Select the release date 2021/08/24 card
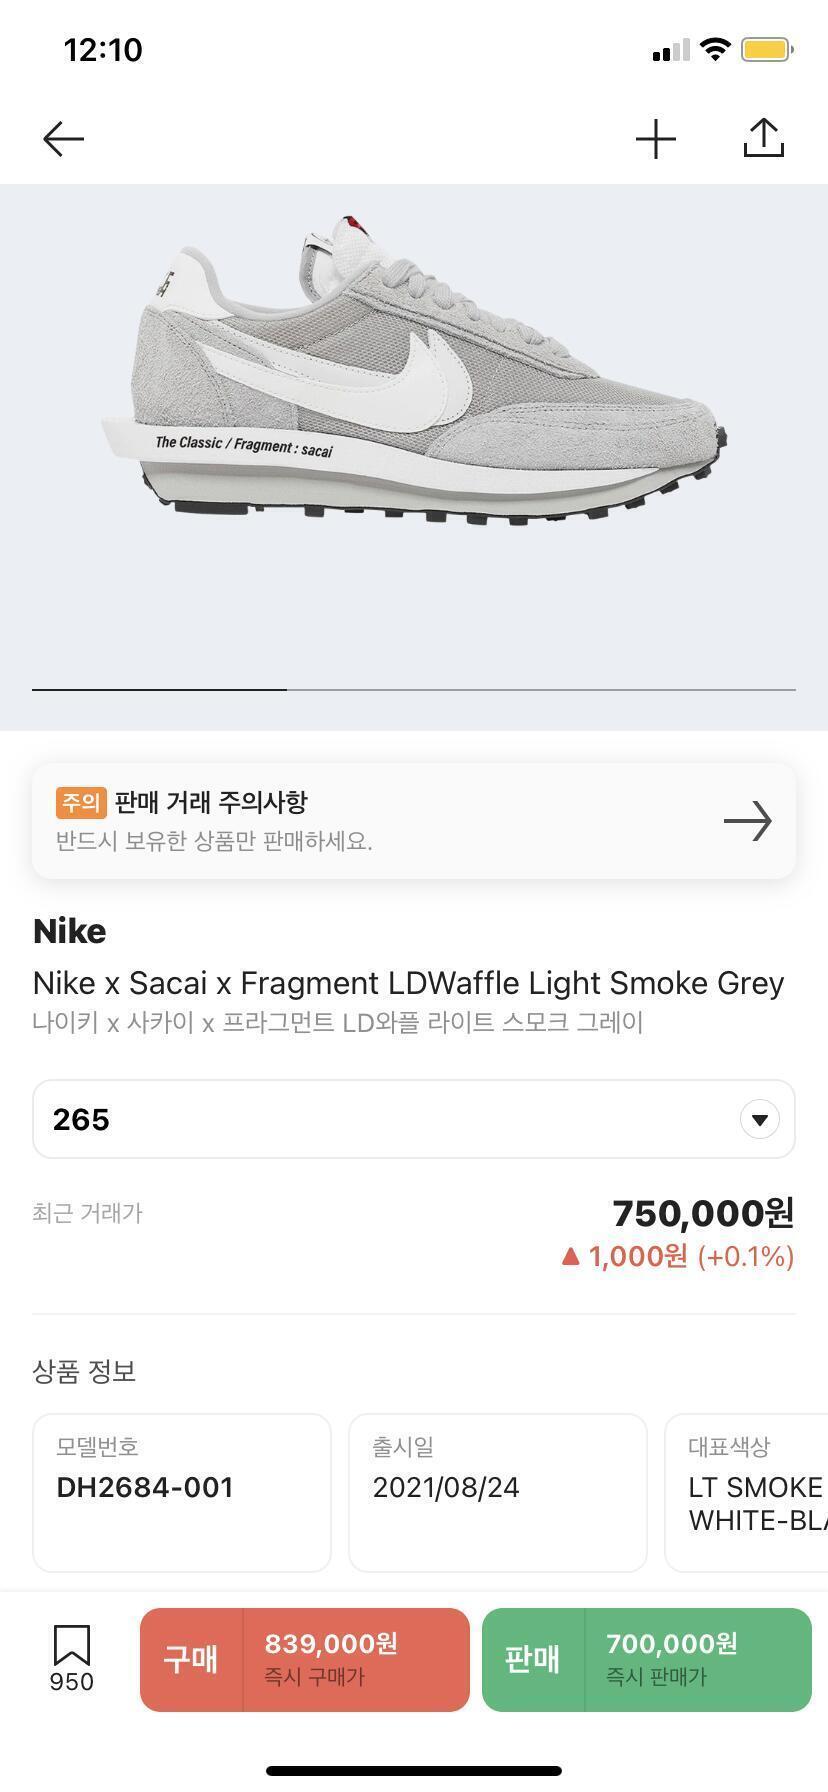This screenshot has width=828, height=1792. 498,1492
